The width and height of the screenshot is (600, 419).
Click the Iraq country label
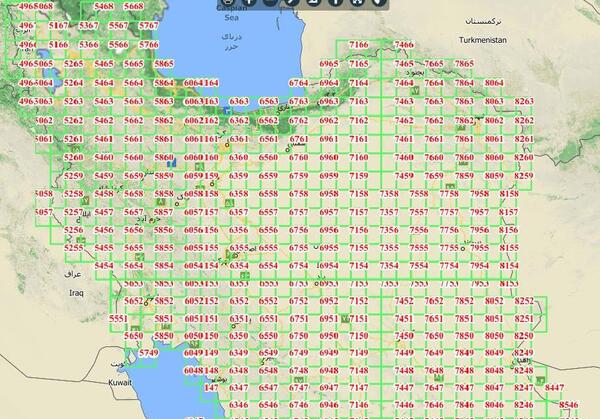coord(76,293)
